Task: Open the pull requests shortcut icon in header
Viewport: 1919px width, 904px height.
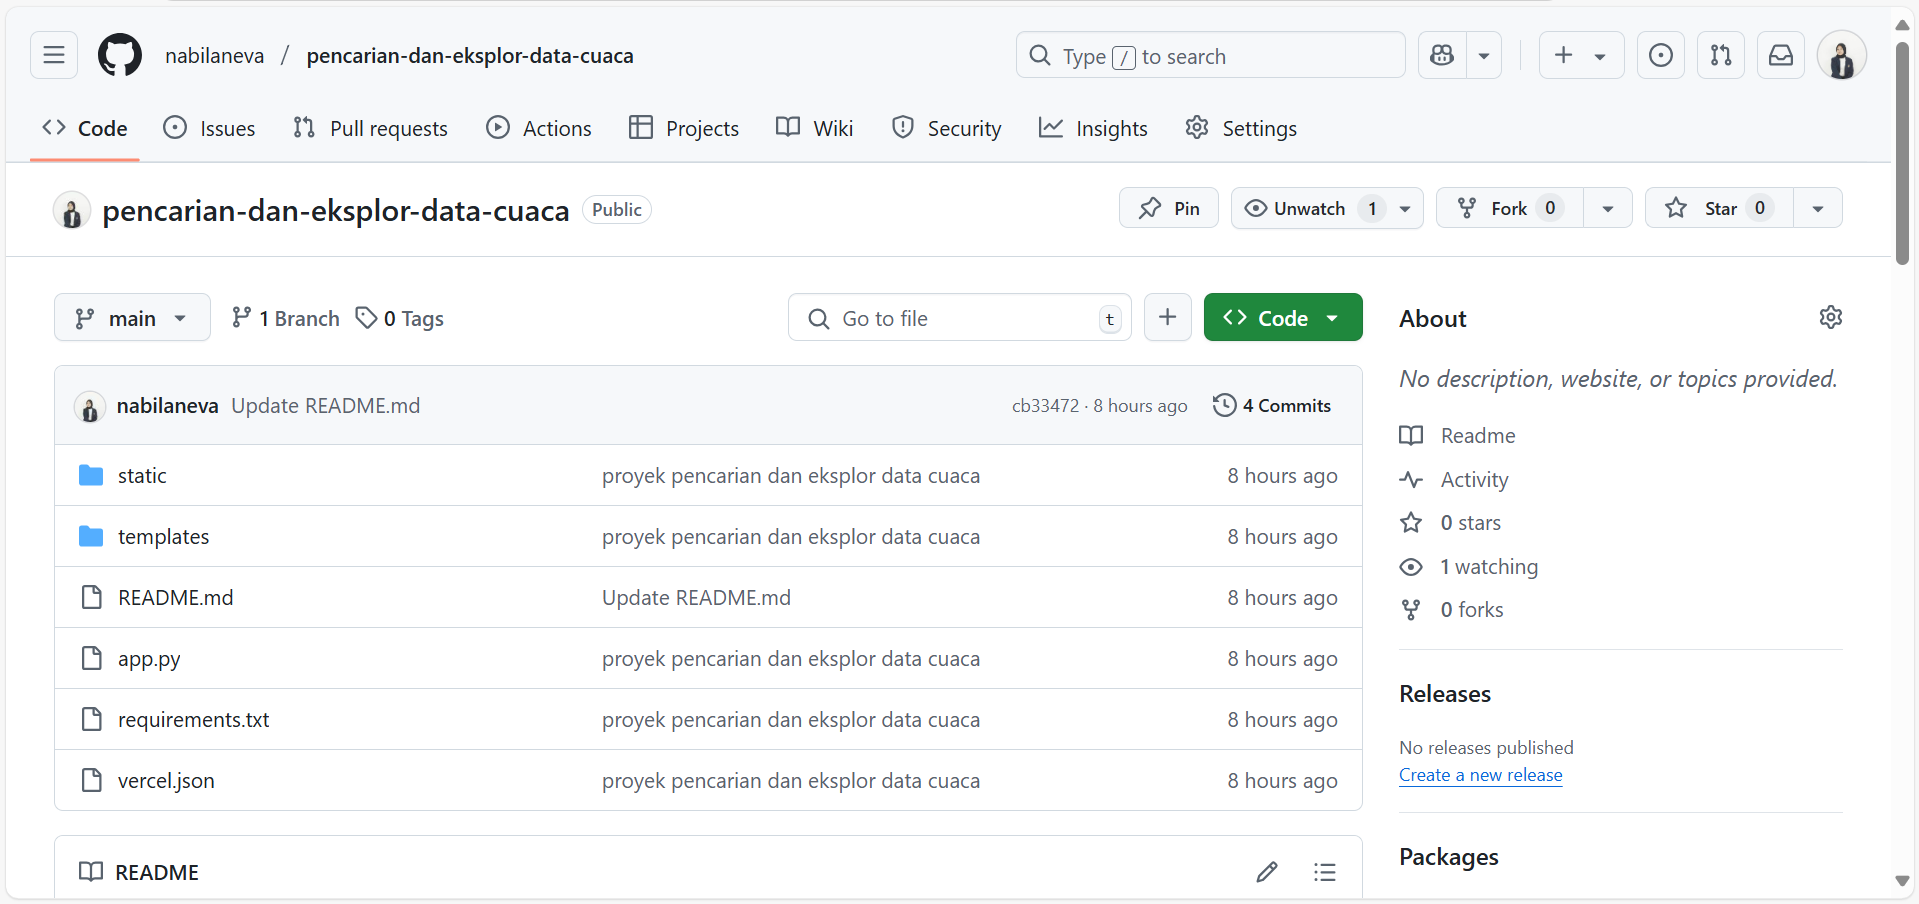Action: 1721,55
